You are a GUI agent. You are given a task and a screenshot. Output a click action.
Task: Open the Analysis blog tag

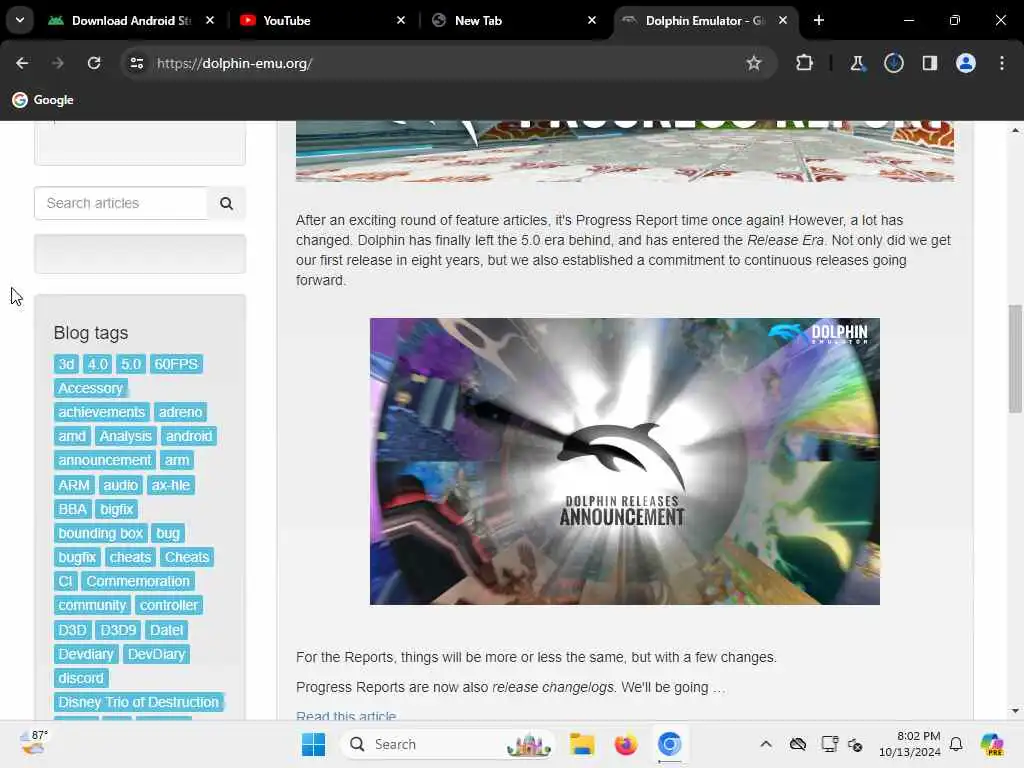tap(125, 436)
